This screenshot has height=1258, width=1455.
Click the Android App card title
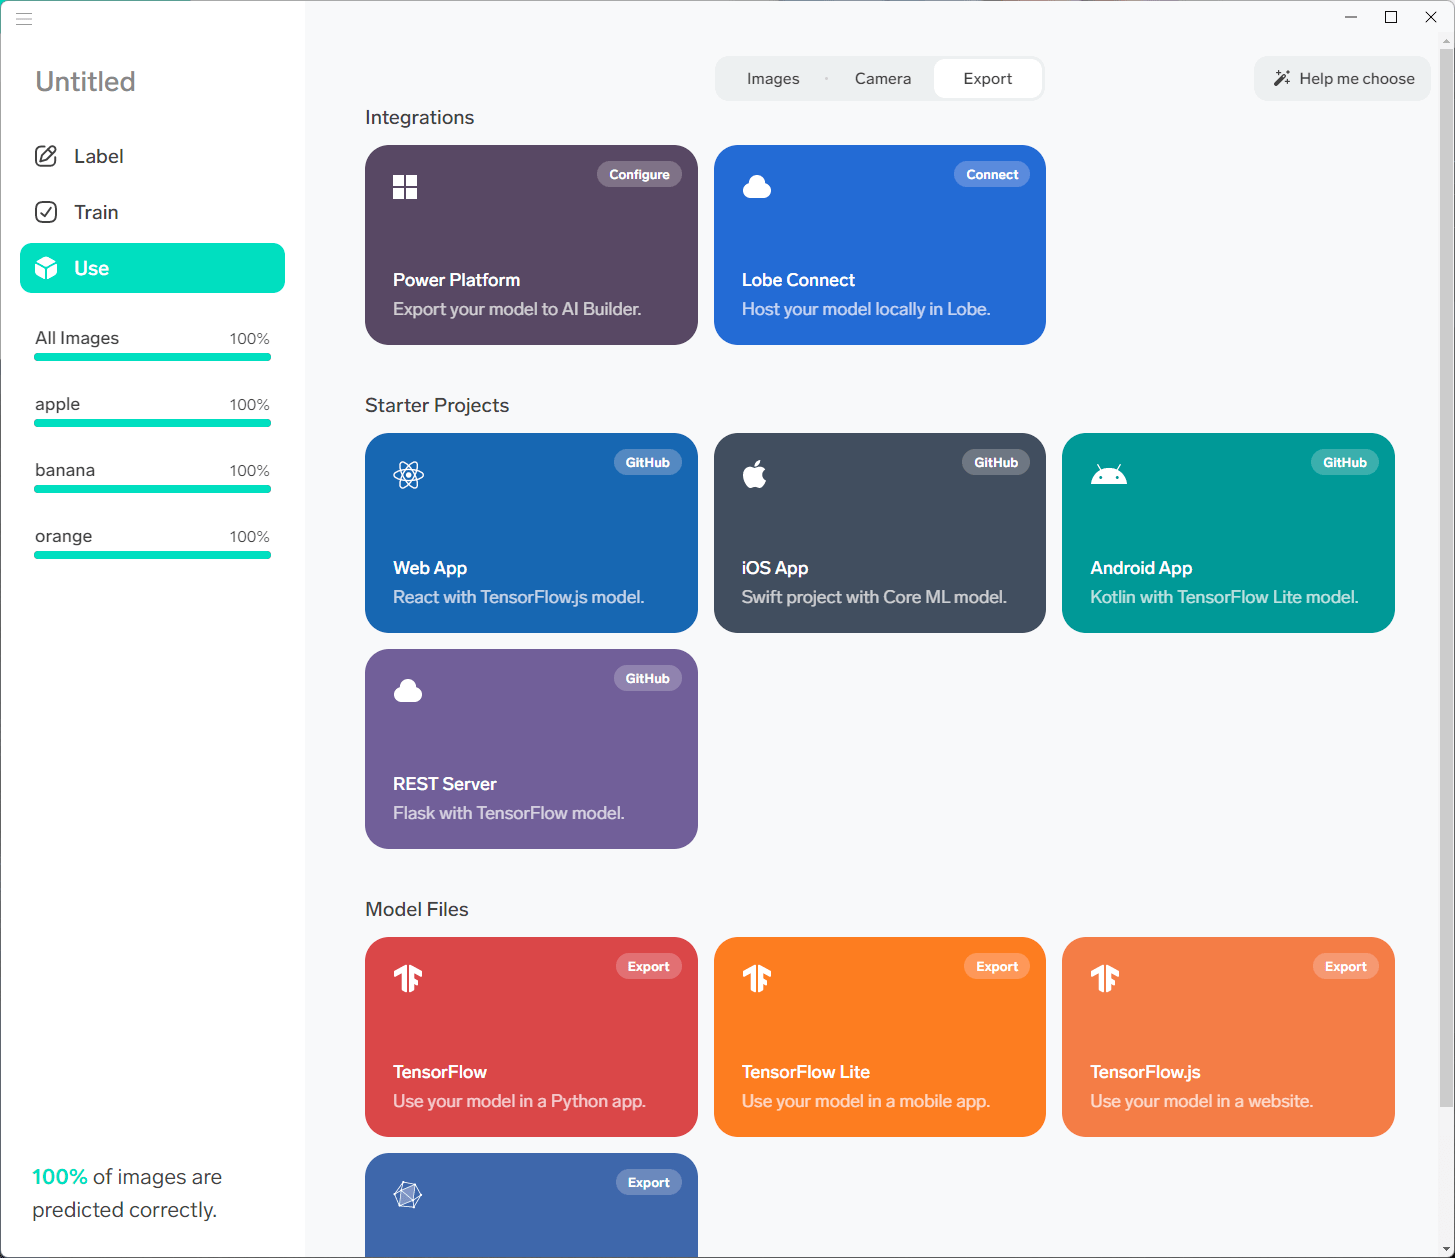[x=1141, y=568]
